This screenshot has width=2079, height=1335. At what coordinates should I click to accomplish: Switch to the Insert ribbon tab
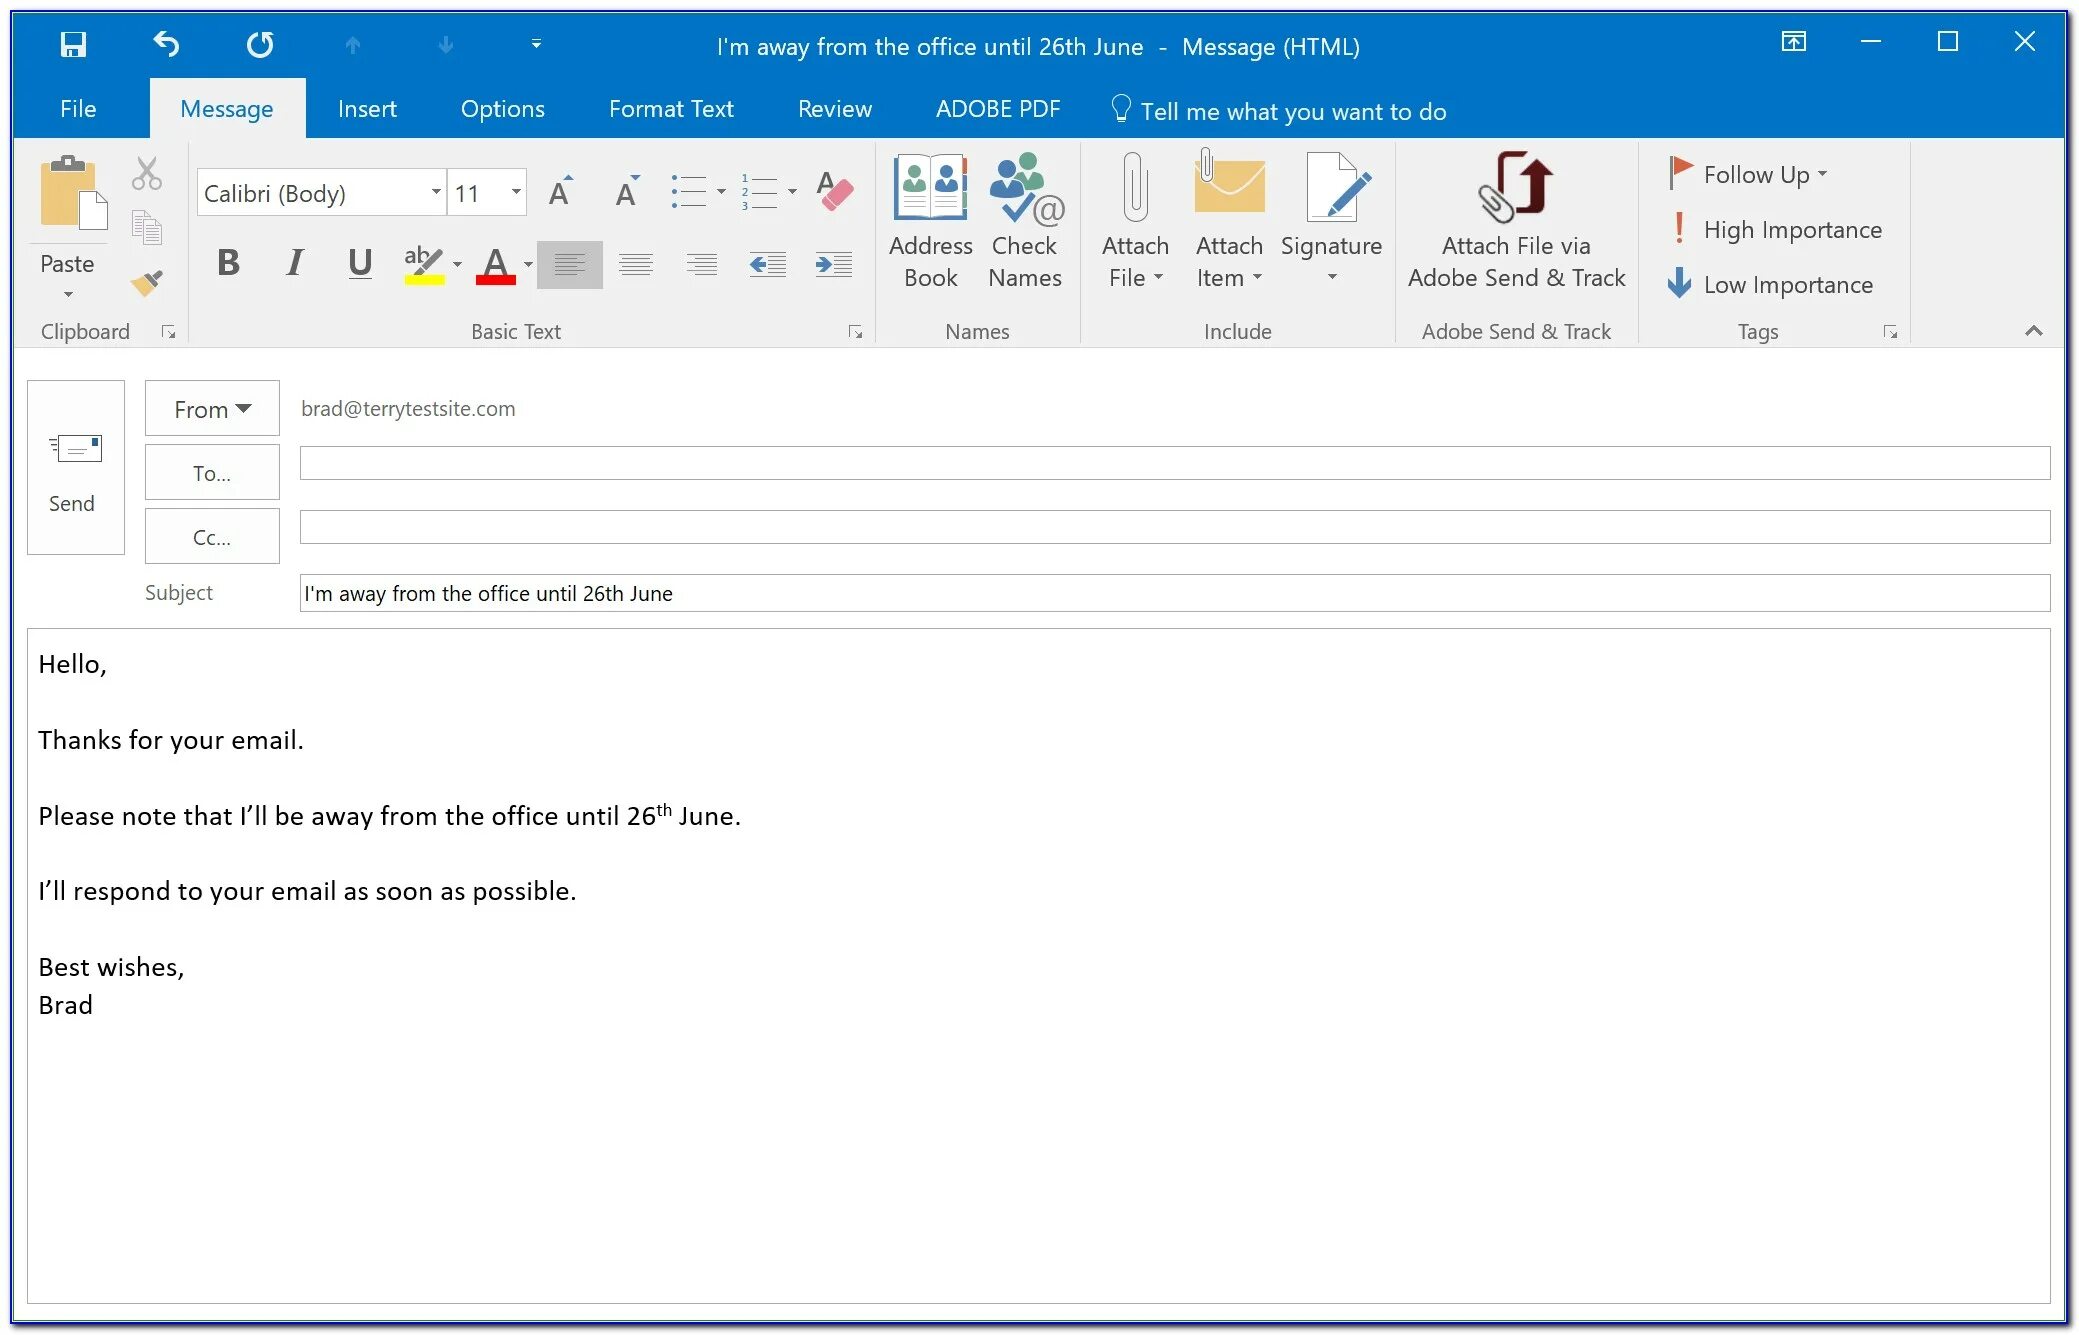point(367,109)
